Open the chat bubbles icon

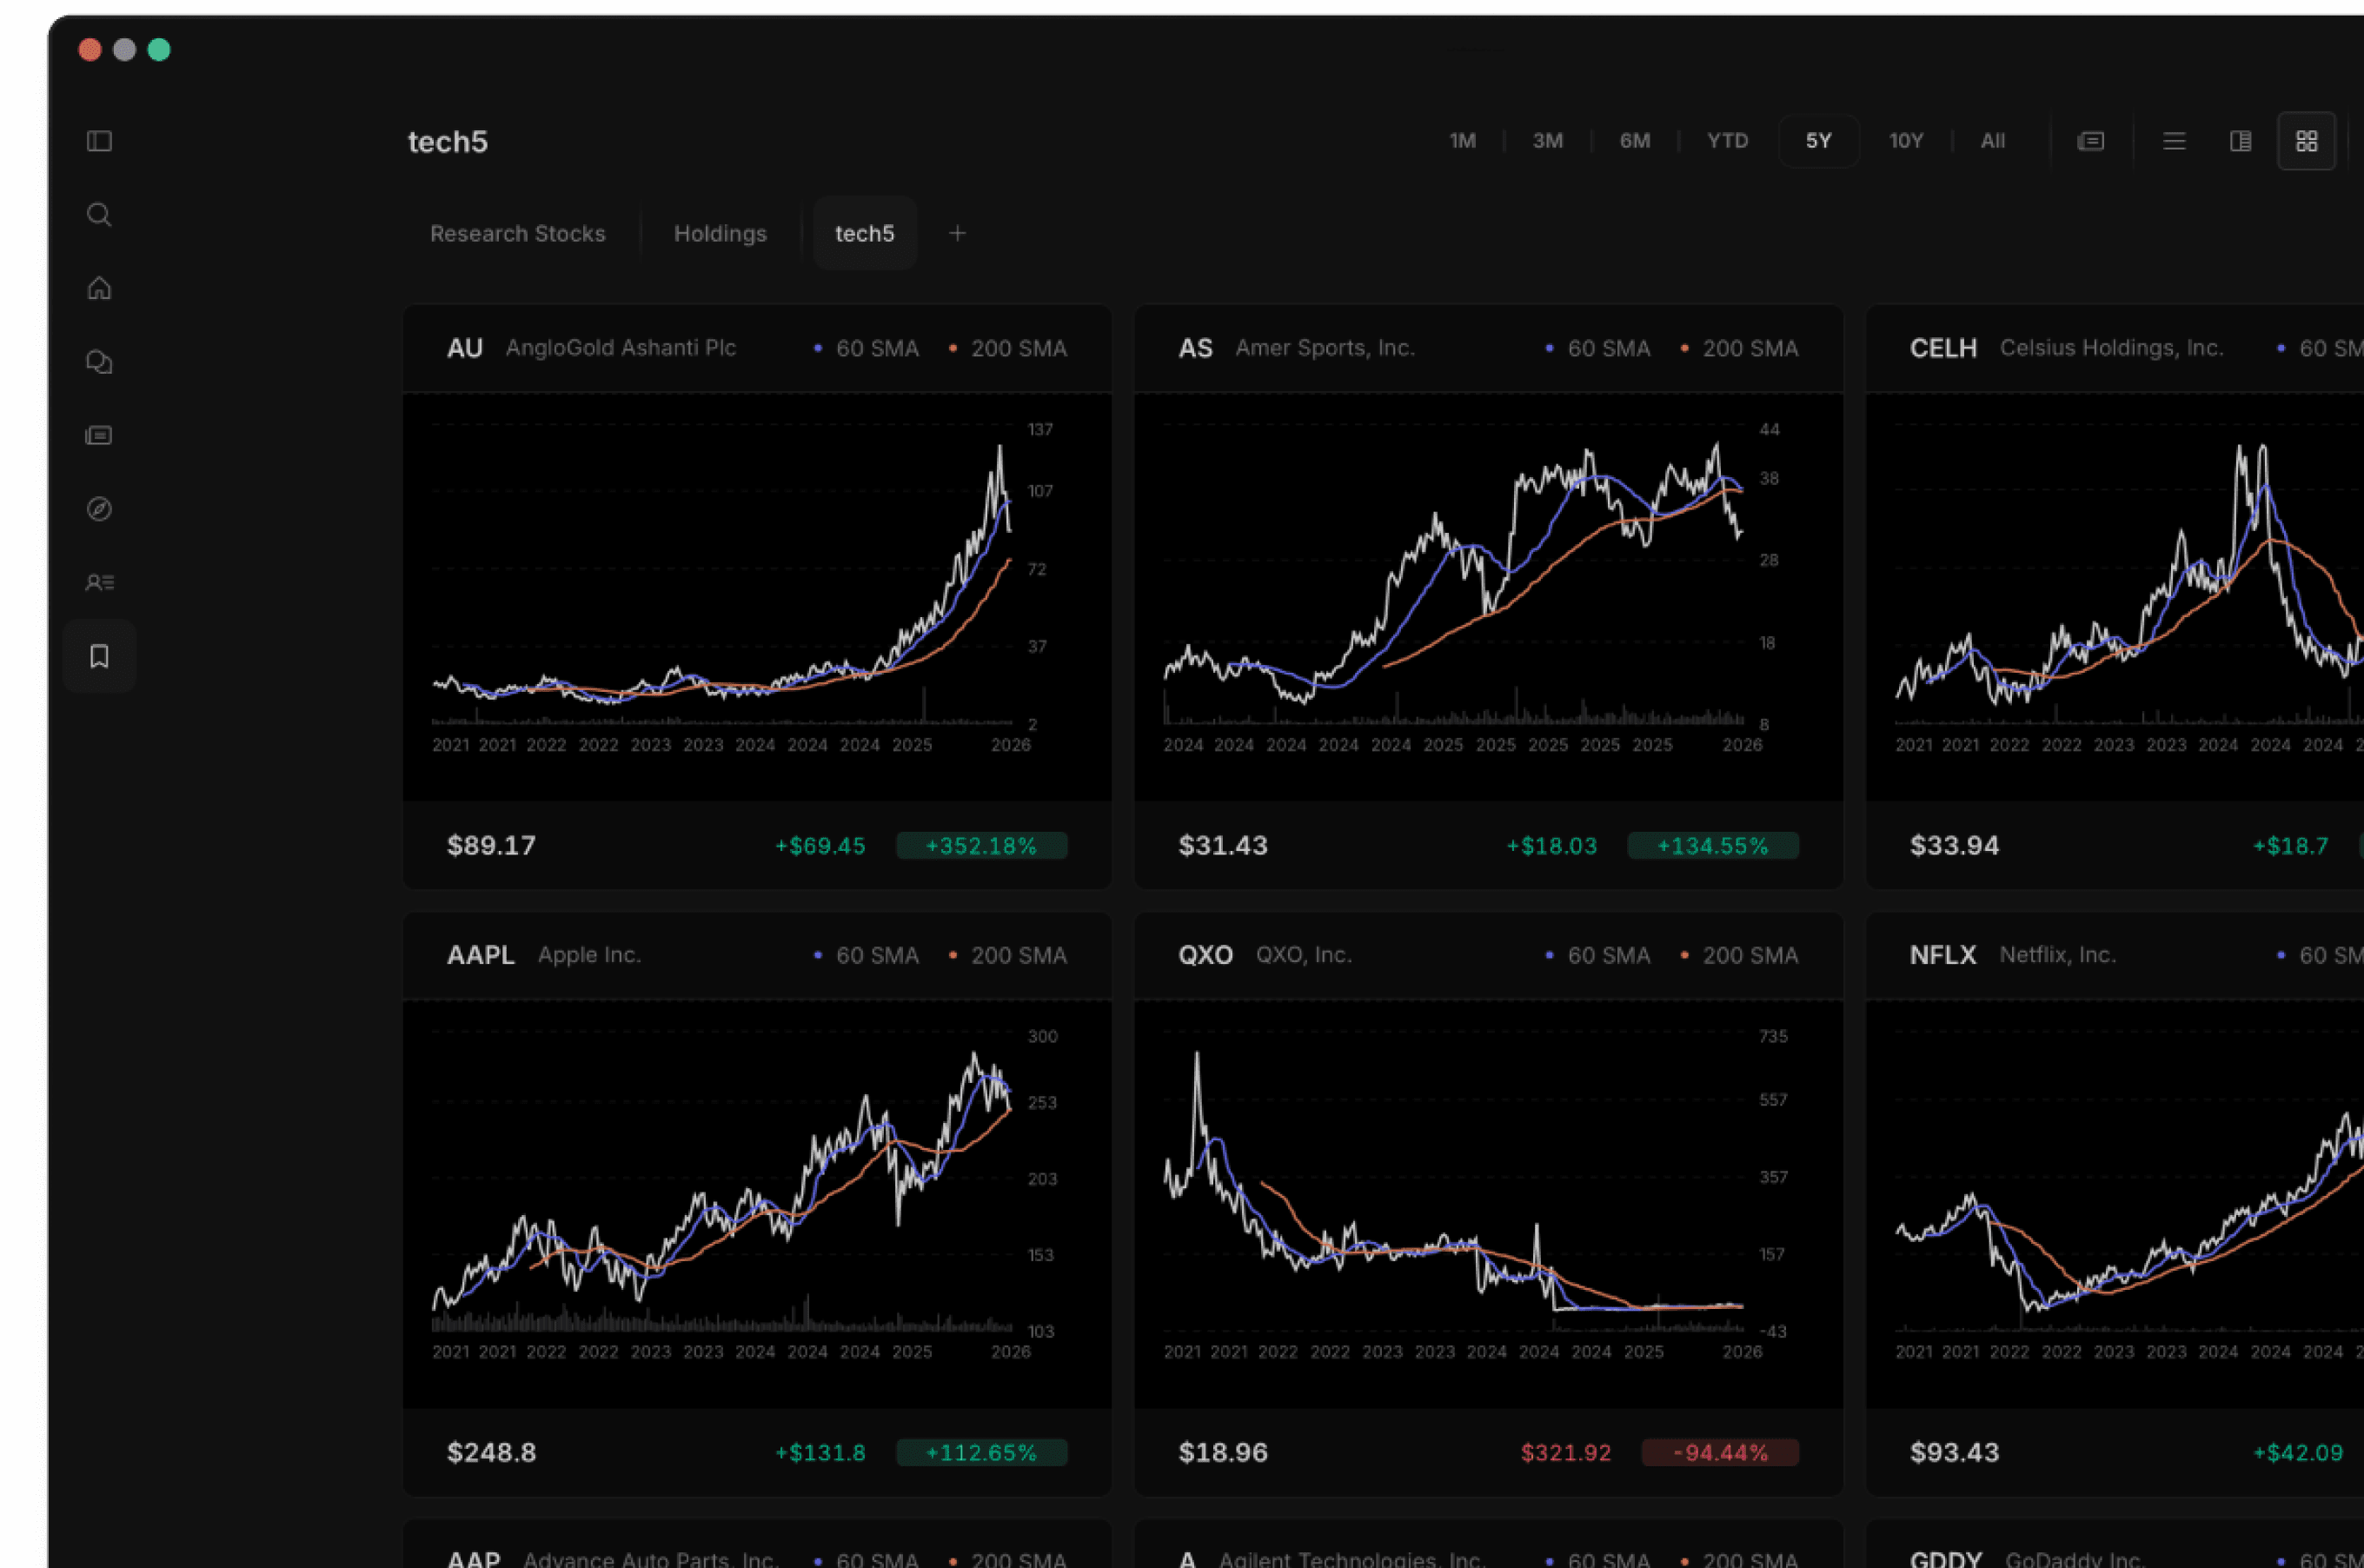coord(99,362)
